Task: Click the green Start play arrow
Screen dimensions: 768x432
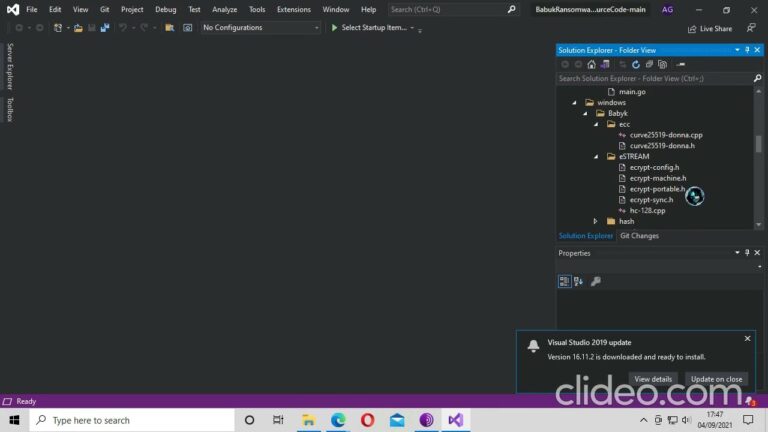Action: (x=334, y=28)
